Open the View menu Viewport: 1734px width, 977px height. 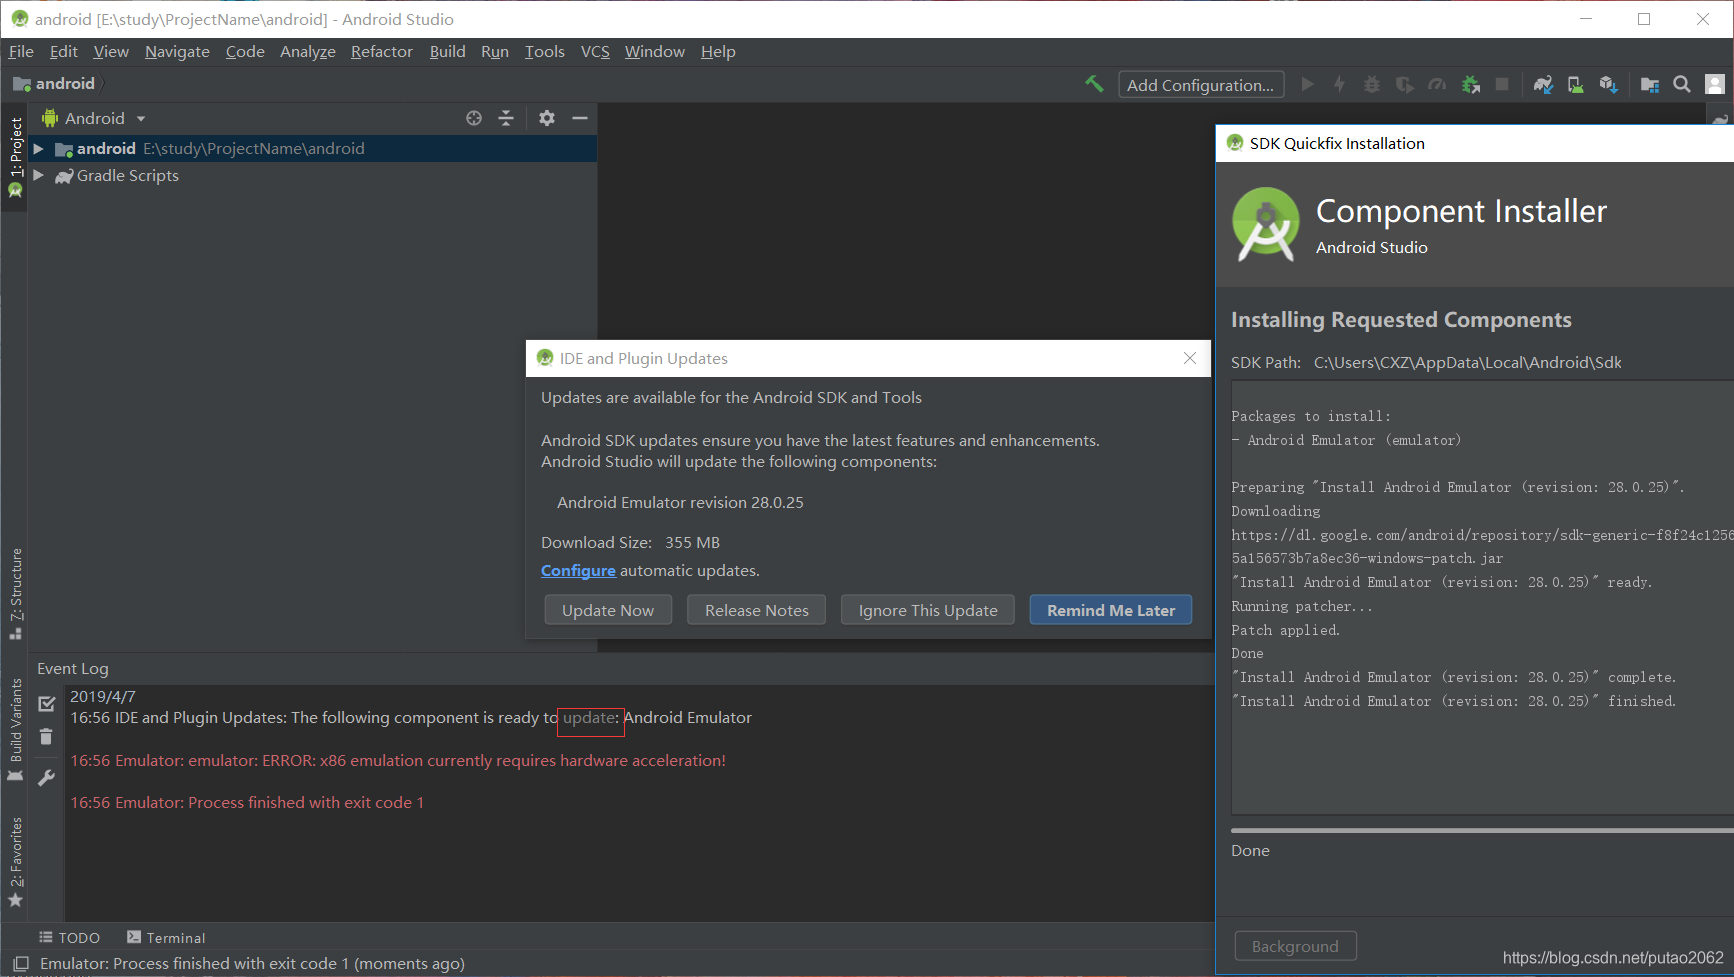(111, 51)
